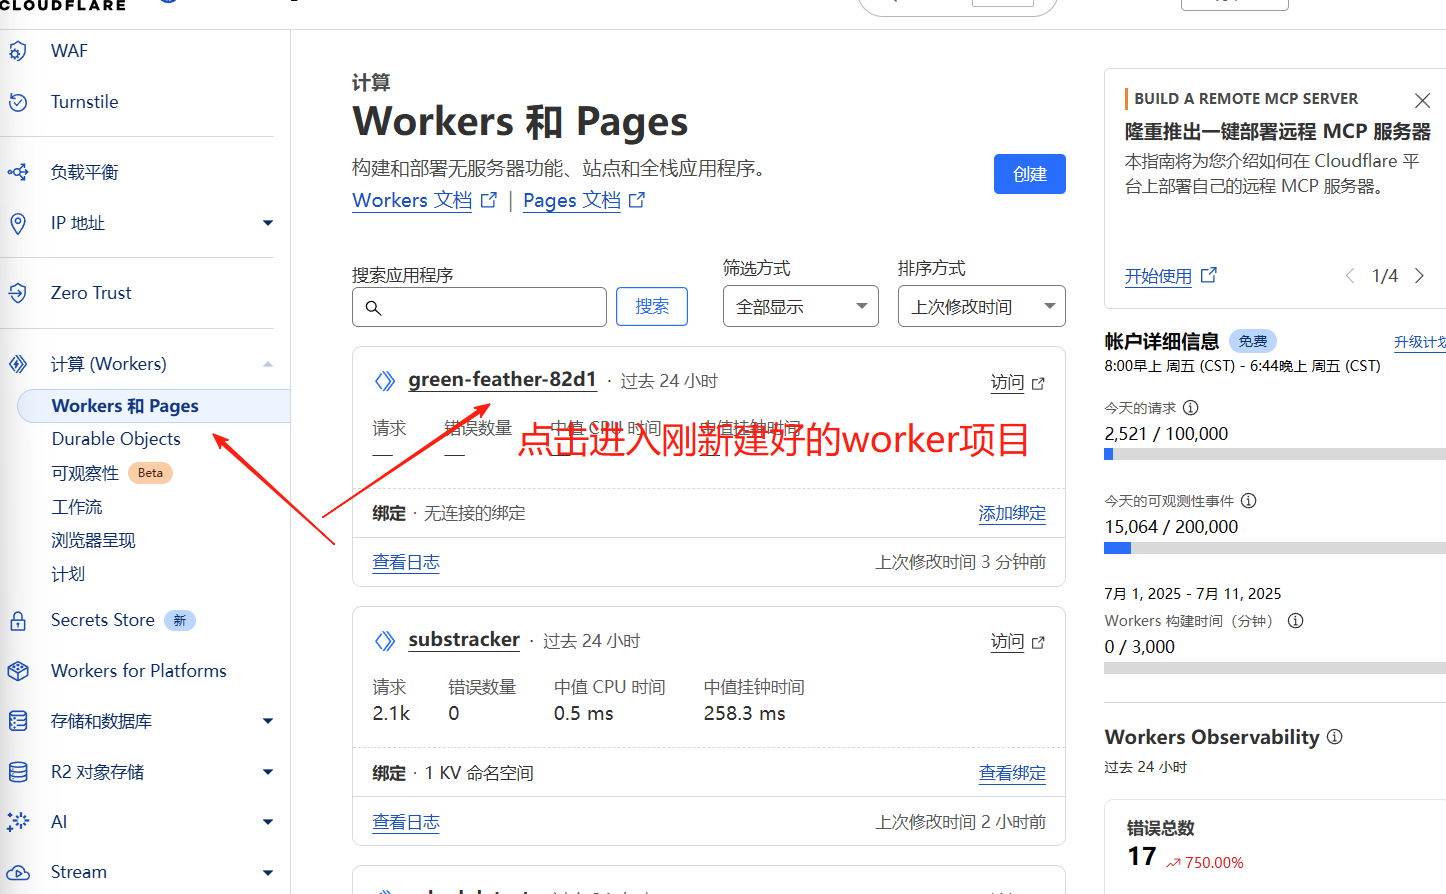1446x894 pixels.
Task: Click info icon beside Workers 构建时间
Action: click(1296, 621)
